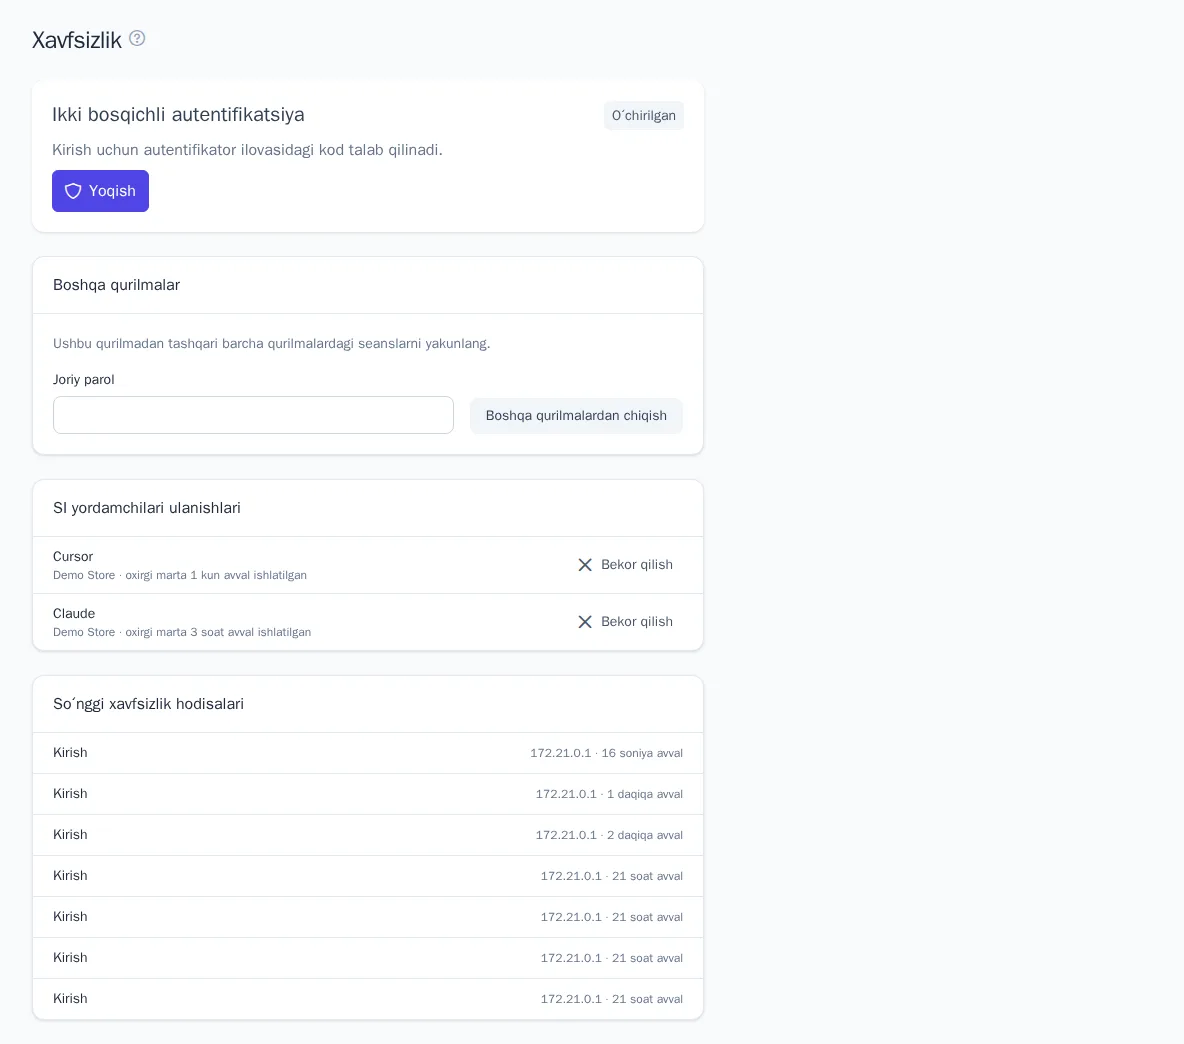Click the '172.21.0.1 · 2 daqiqa avval' timestamp

pyautogui.click(x=609, y=835)
